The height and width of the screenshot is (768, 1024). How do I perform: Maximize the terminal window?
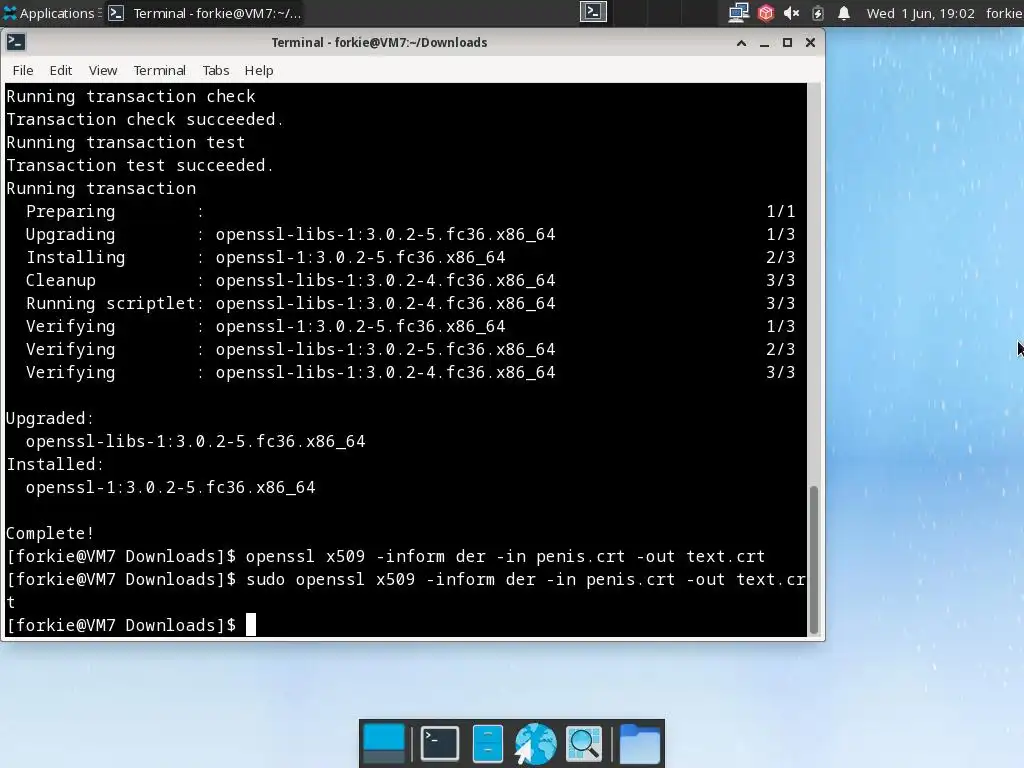(x=787, y=43)
